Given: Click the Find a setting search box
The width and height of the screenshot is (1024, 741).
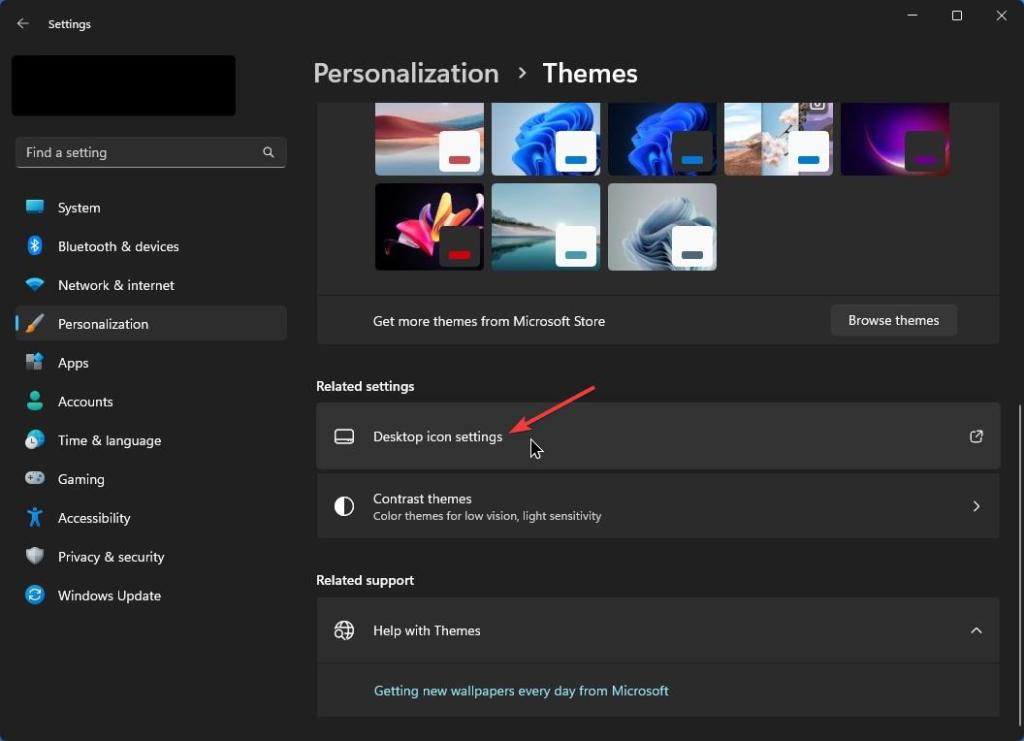Looking at the screenshot, I should [x=140, y=152].
